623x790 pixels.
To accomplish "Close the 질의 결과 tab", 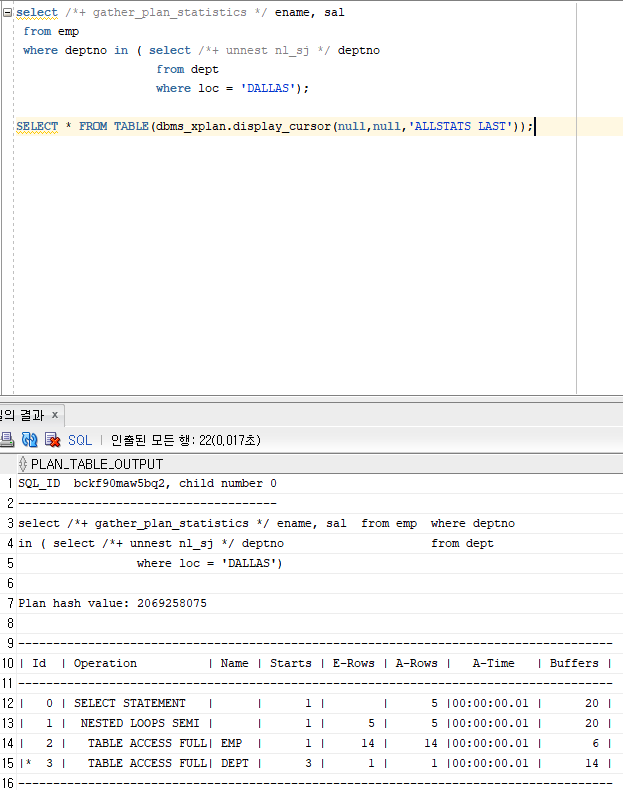I will 55,415.
